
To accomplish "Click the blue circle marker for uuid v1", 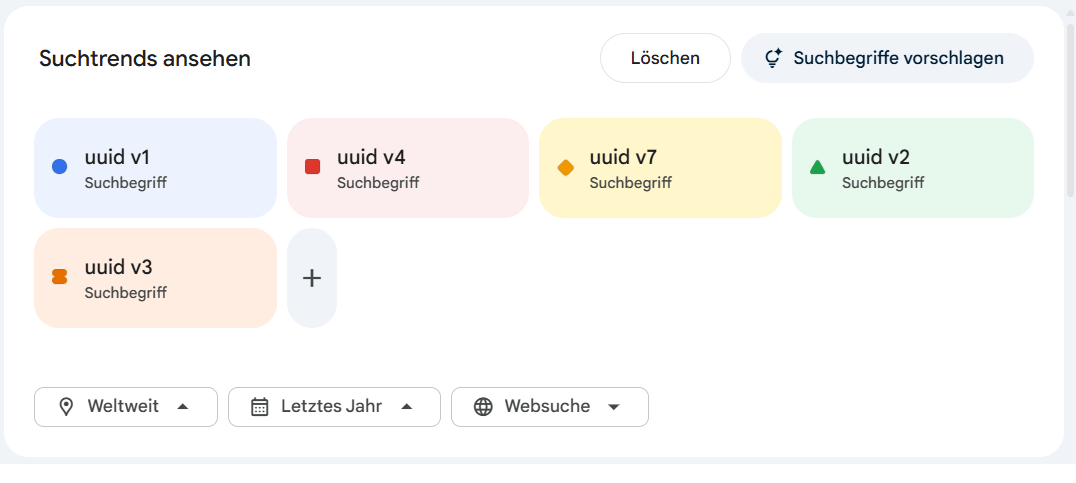I will coord(59,167).
